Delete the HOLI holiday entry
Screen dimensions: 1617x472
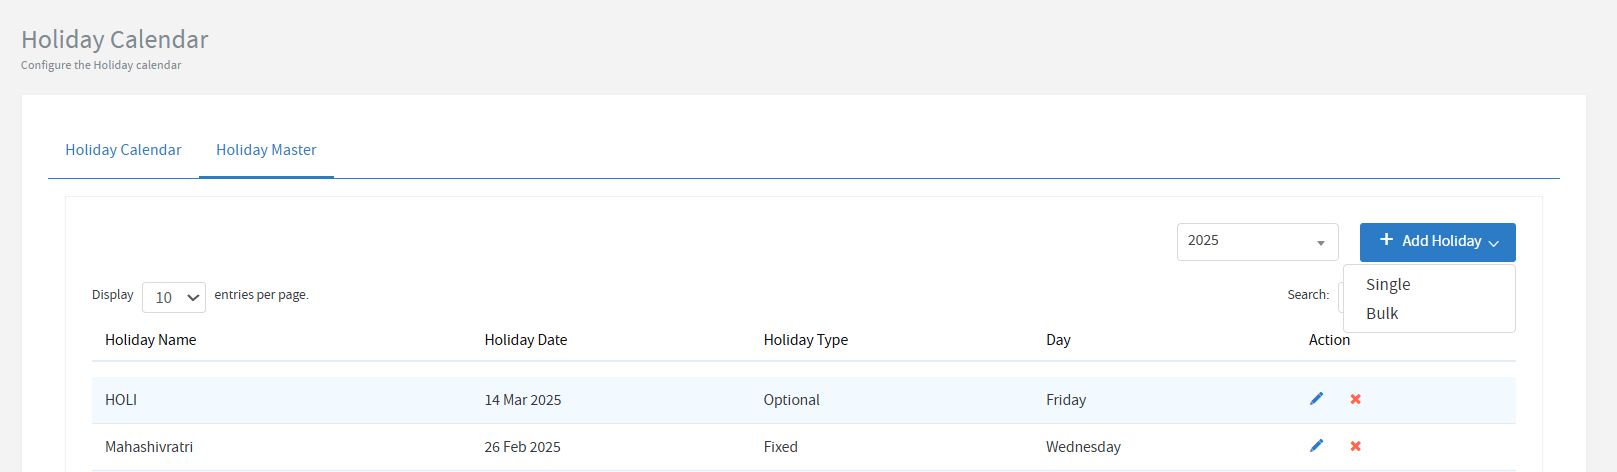click(x=1355, y=399)
